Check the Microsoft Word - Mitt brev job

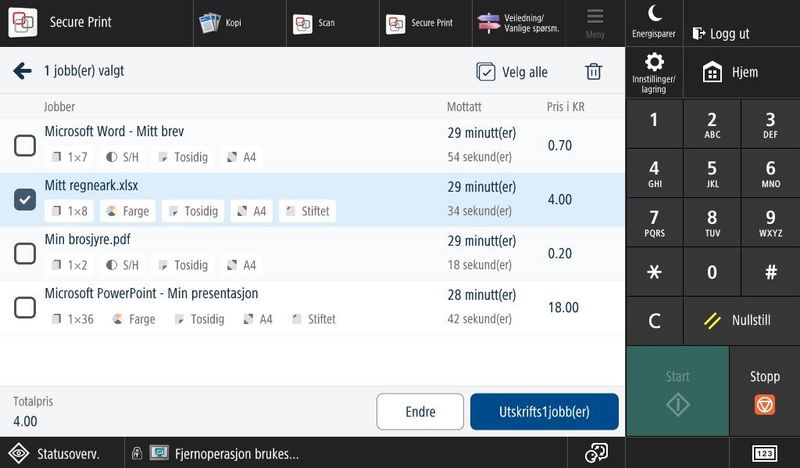25,145
